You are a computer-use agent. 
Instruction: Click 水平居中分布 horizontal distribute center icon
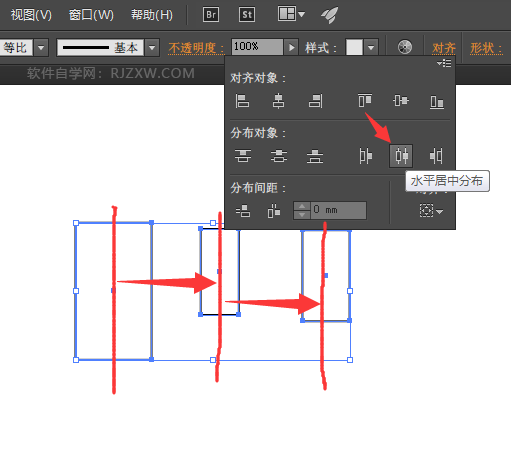tap(401, 156)
